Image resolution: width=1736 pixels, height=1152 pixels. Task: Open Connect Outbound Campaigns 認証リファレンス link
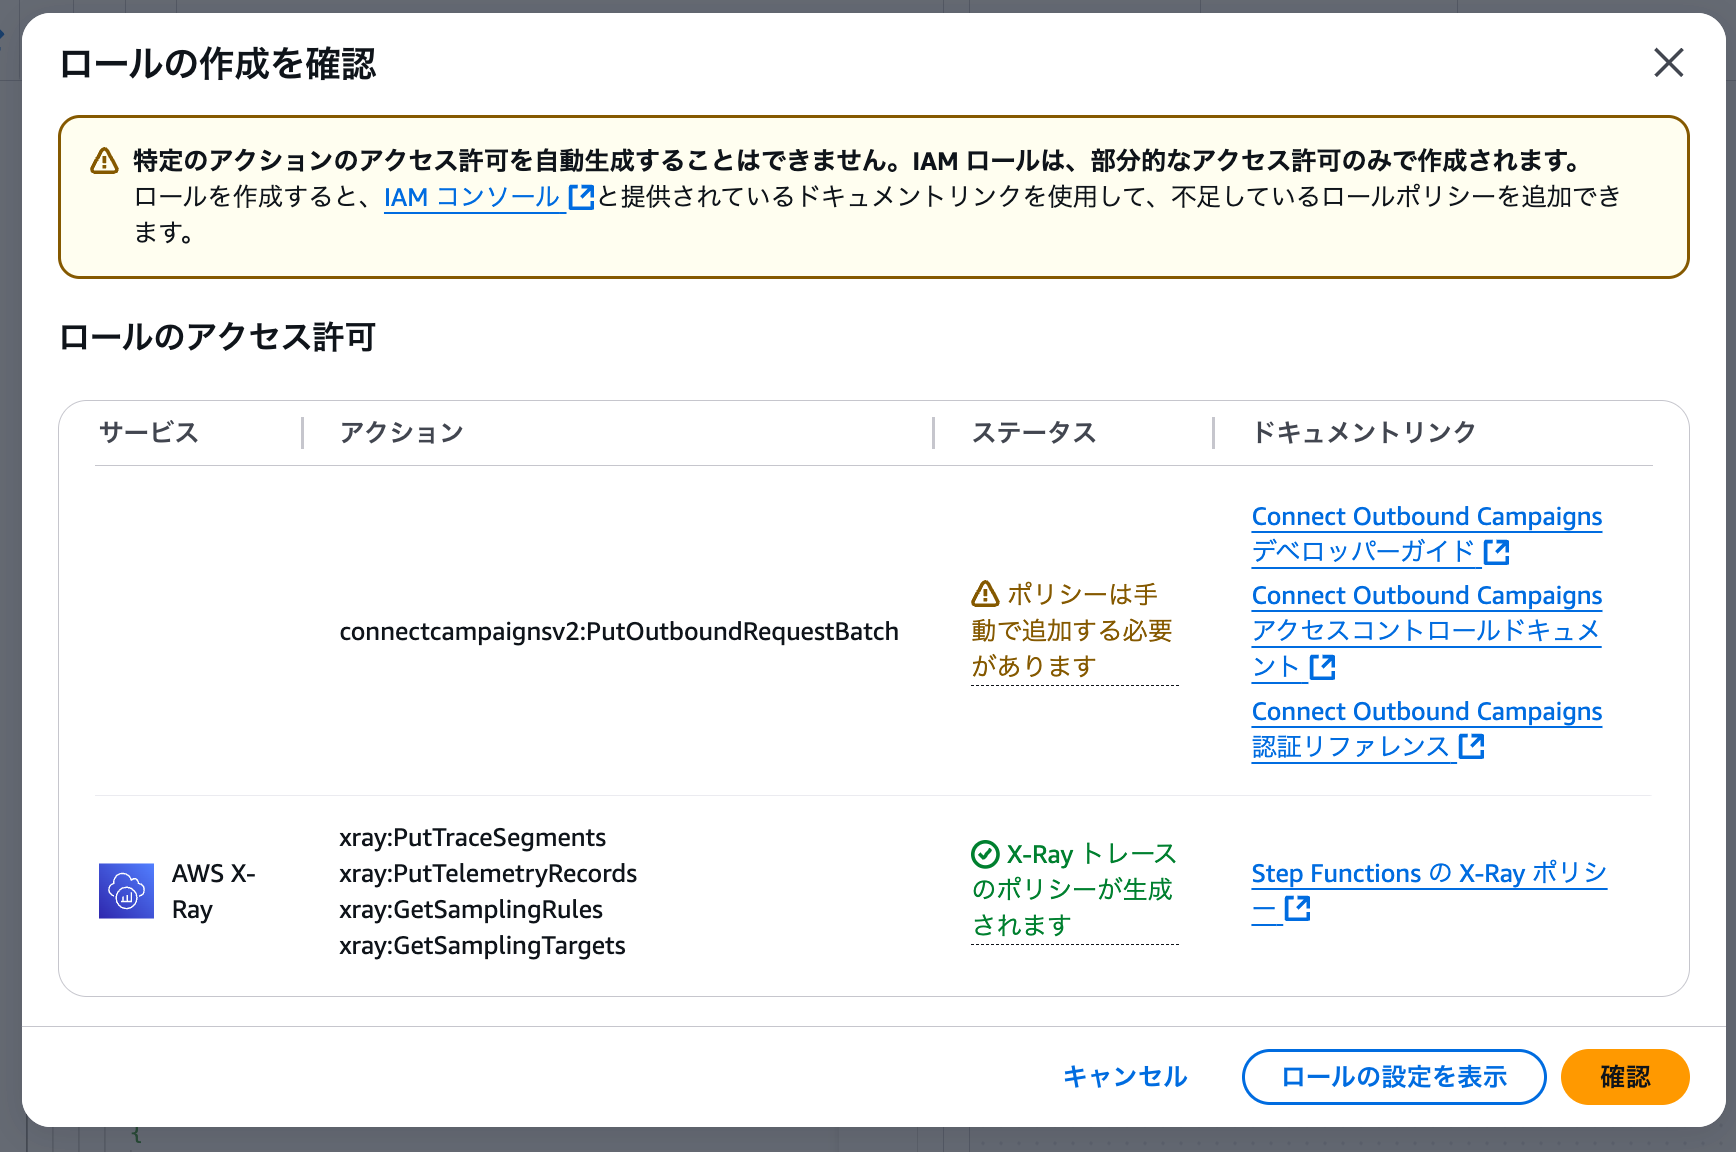1427,729
